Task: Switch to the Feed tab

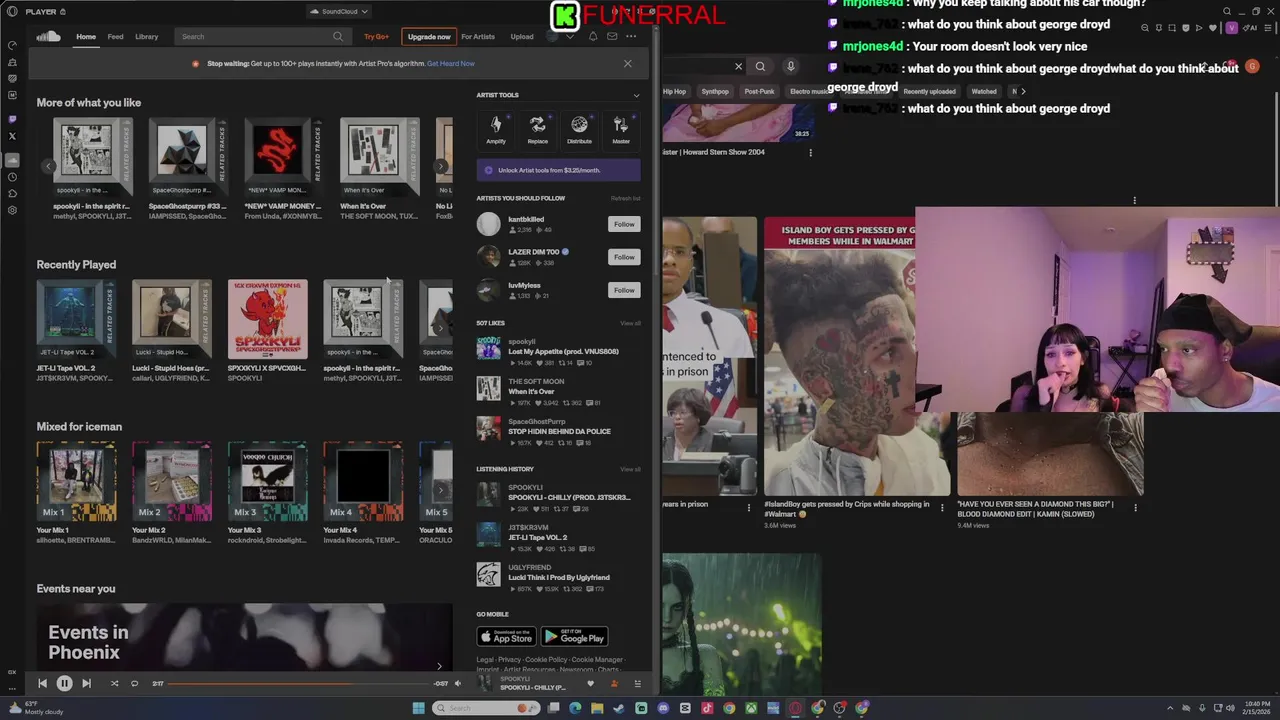Action: coord(116,37)
